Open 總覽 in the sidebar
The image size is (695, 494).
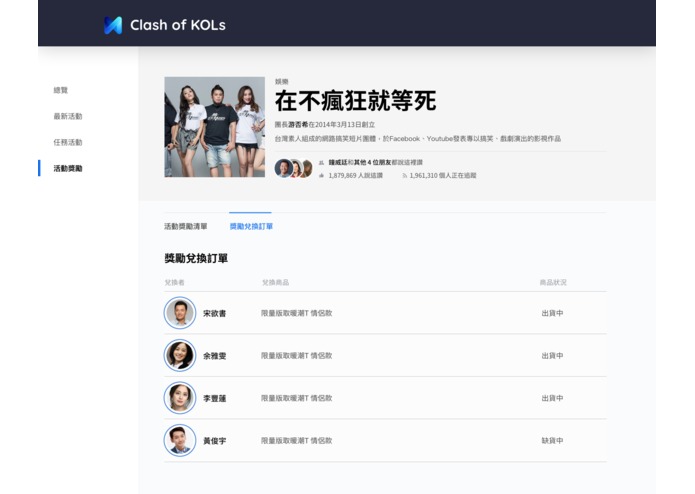pos(61,90)
